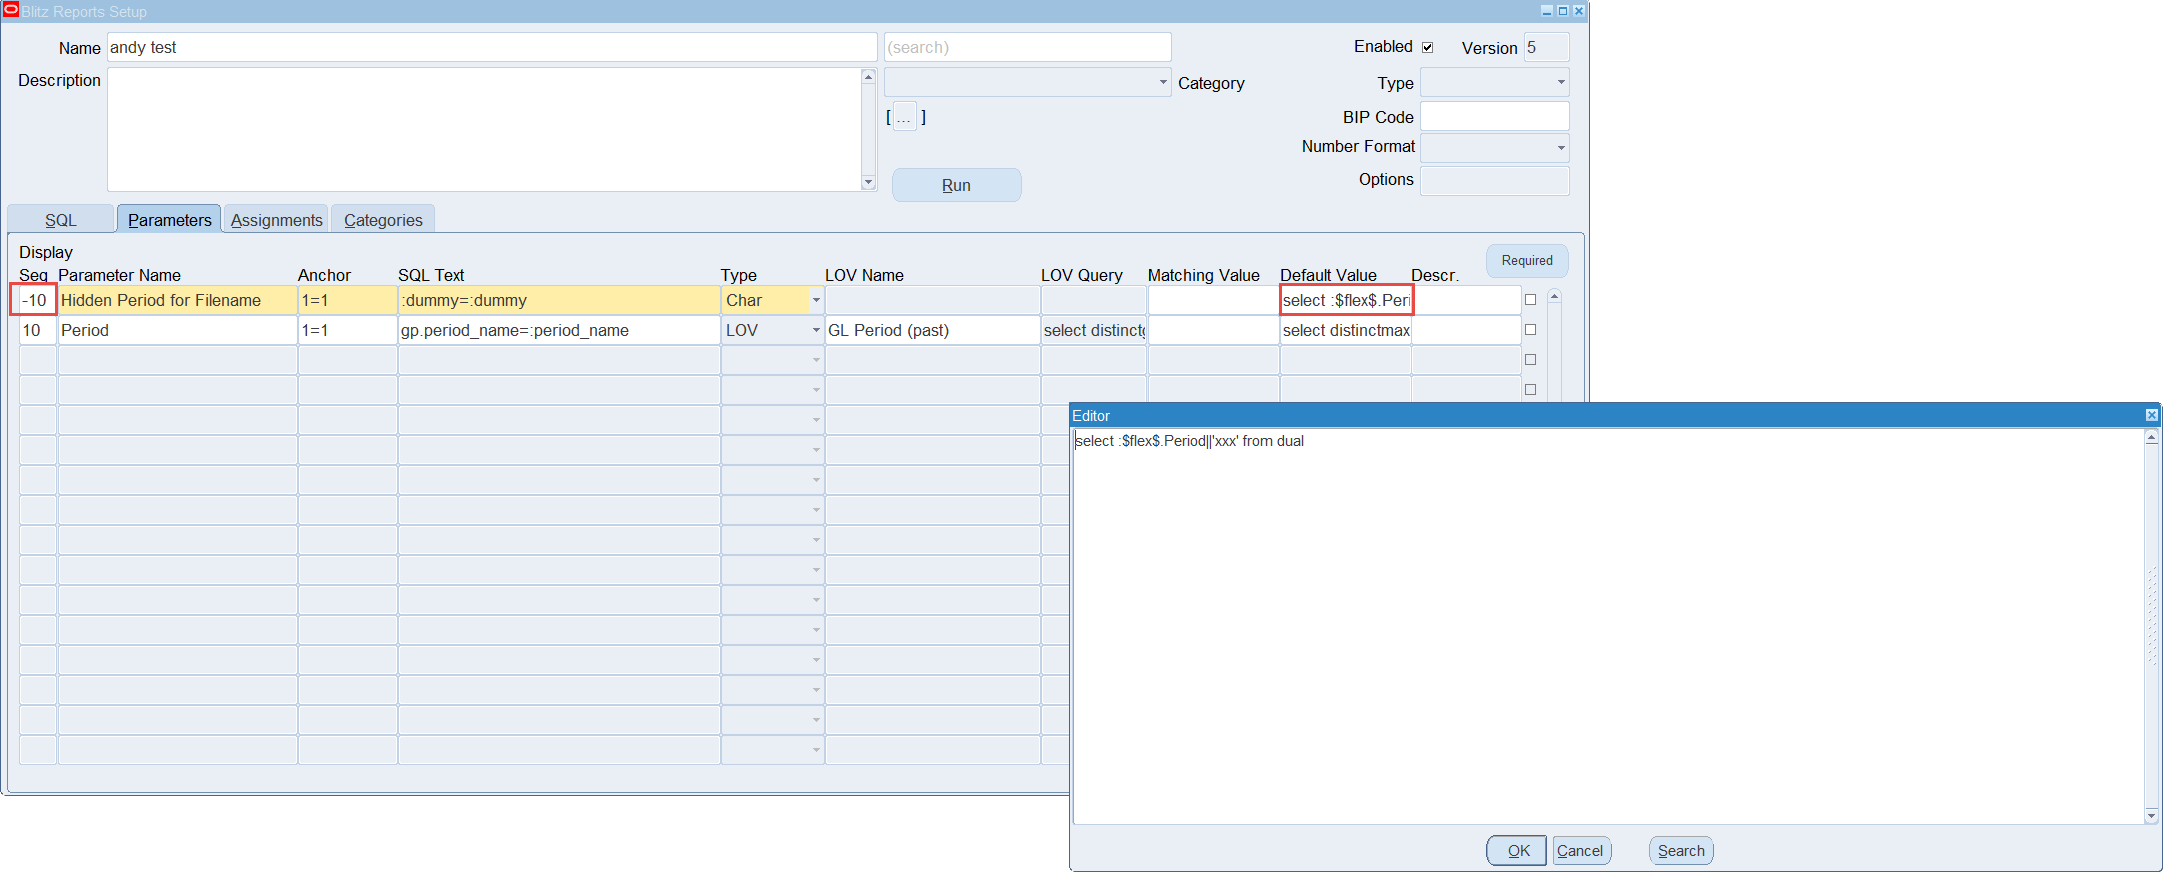This screenshot has height=873, width=2165.
Task: Close the Blitz Reports Setup window
Action: tap(1579, 11)
